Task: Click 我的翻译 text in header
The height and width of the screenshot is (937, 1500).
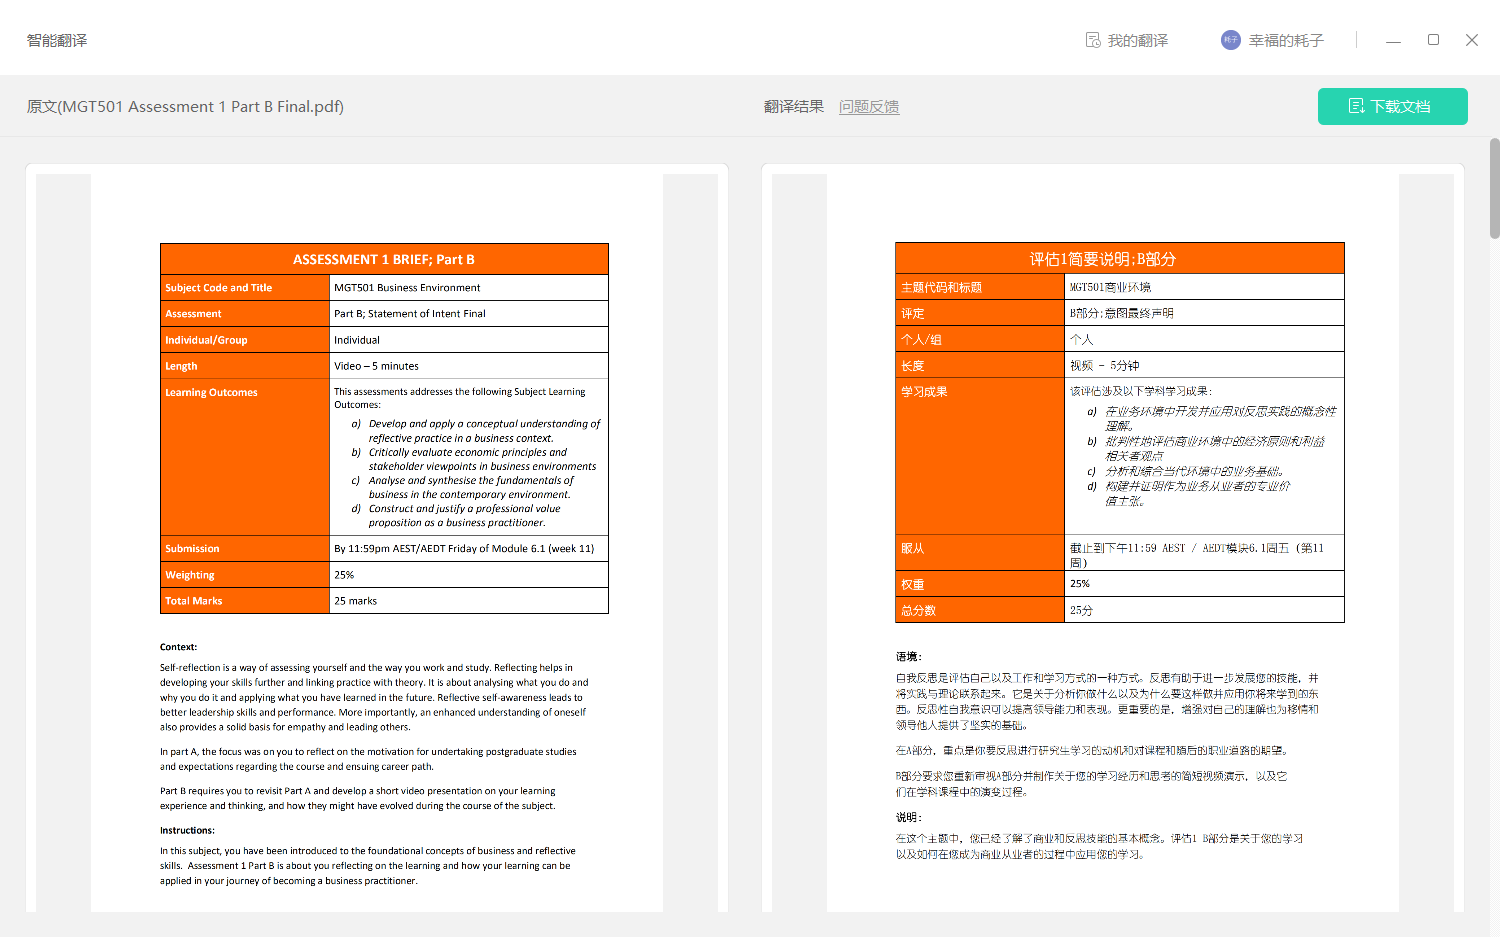Action: [x=1138, y=40]
